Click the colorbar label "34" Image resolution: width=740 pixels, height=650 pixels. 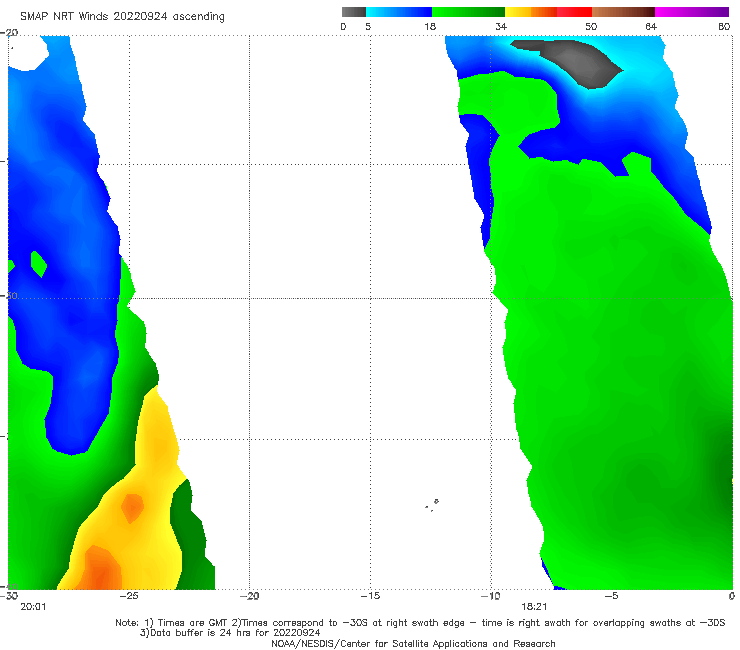[501, 26]
